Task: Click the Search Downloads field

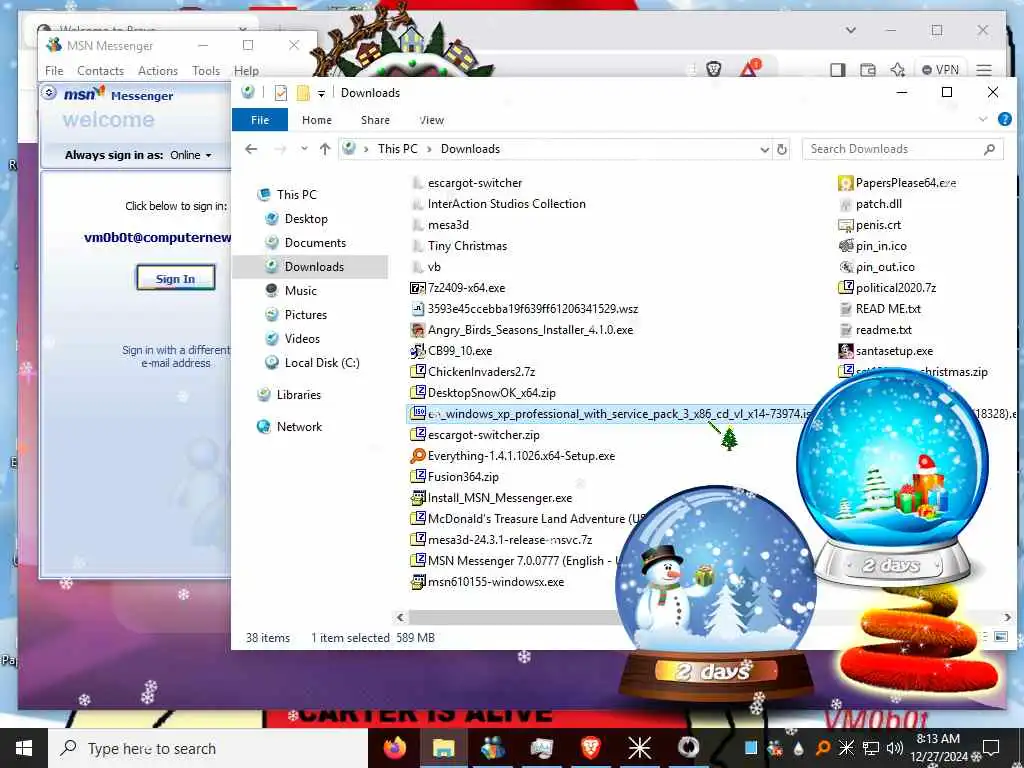Action: (x=903, y=149)
